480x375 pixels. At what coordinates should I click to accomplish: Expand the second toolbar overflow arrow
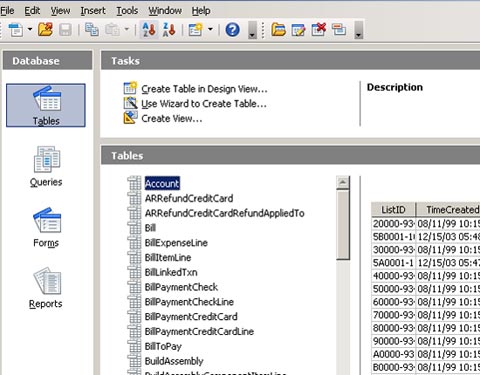click(359, 30)
